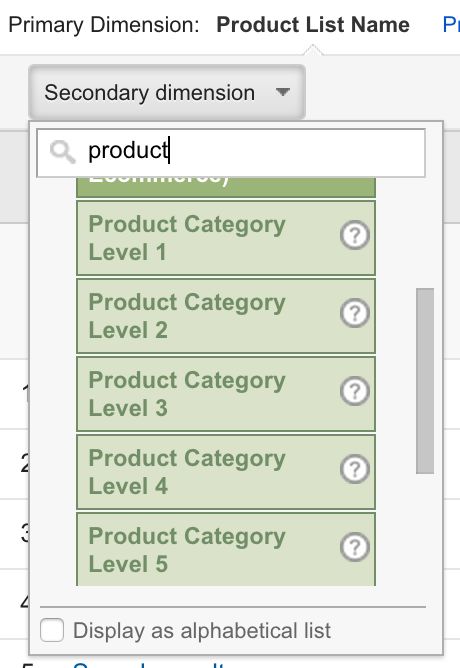Pick Product Category Level 5 dimension

[x=226, y=549]
